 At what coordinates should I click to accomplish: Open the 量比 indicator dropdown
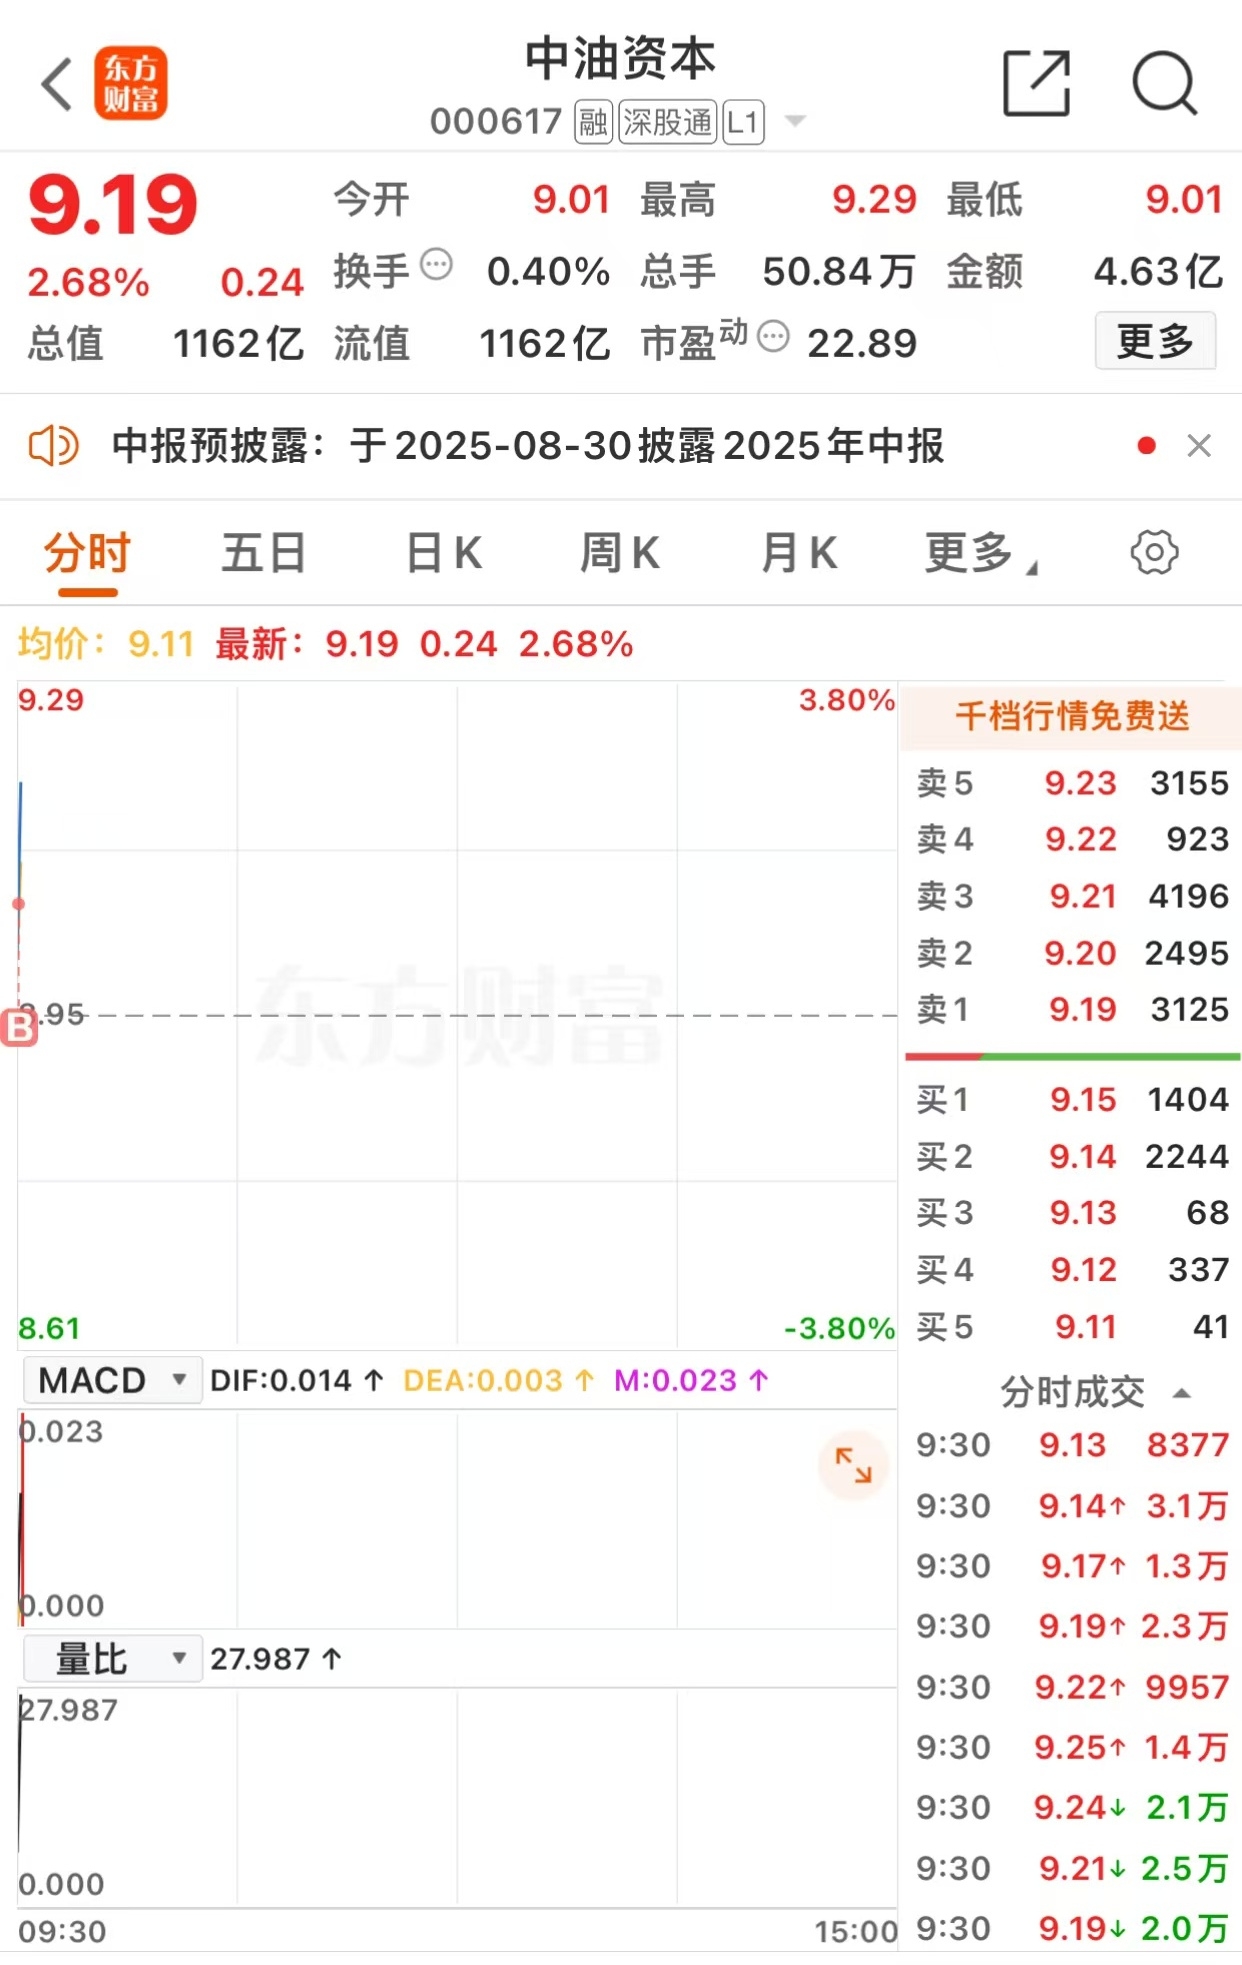click(x=112, y=1659)
